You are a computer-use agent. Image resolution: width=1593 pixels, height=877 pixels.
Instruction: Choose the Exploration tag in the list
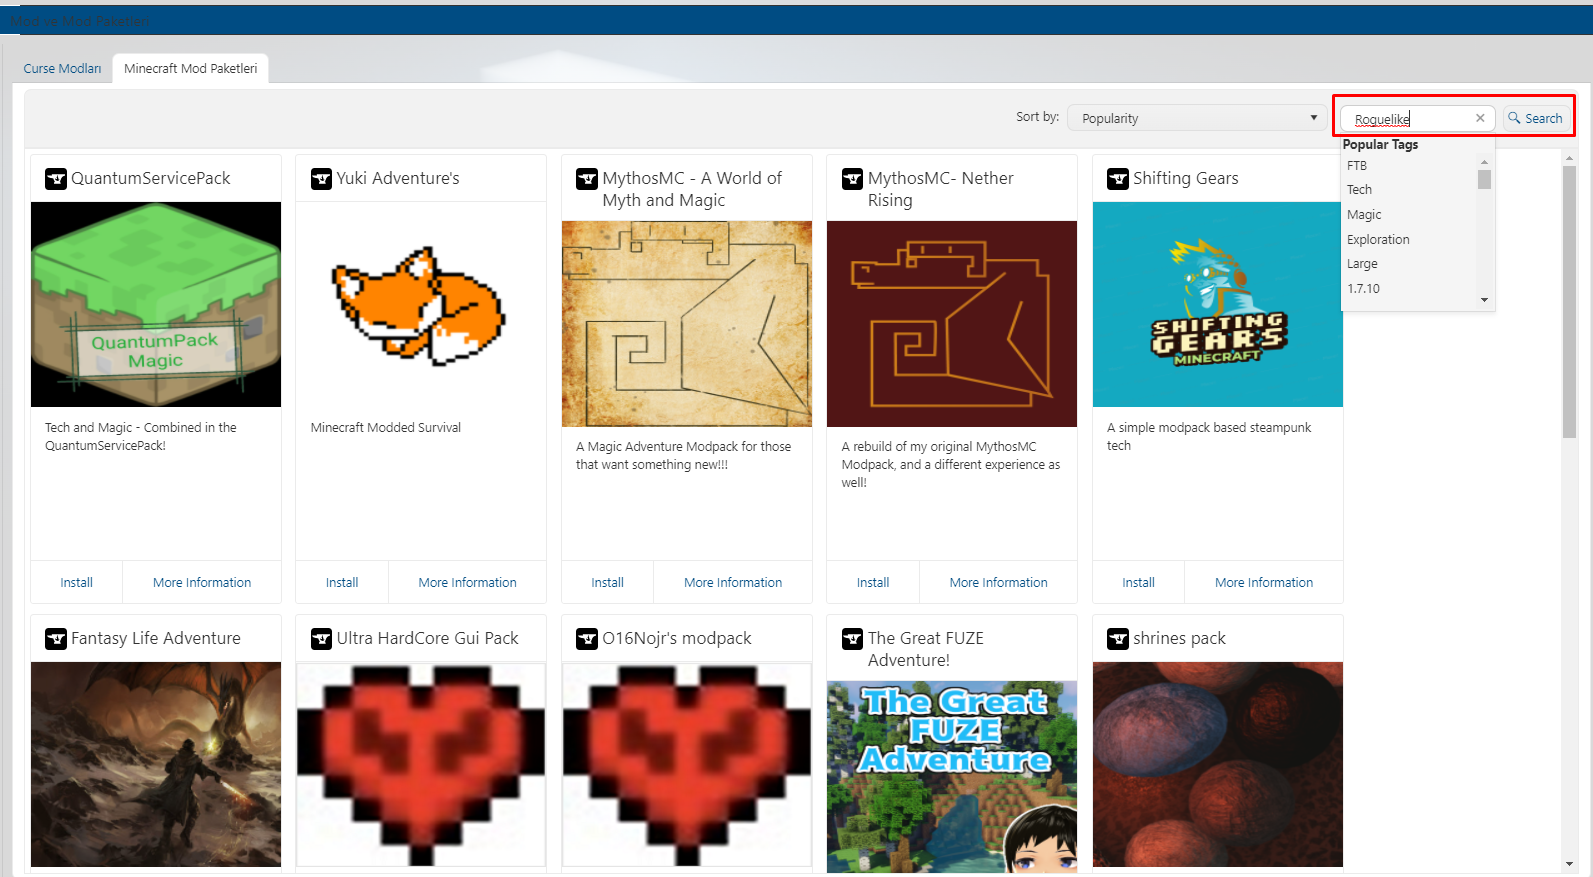pyautogui.click(x=1378, y=240)
